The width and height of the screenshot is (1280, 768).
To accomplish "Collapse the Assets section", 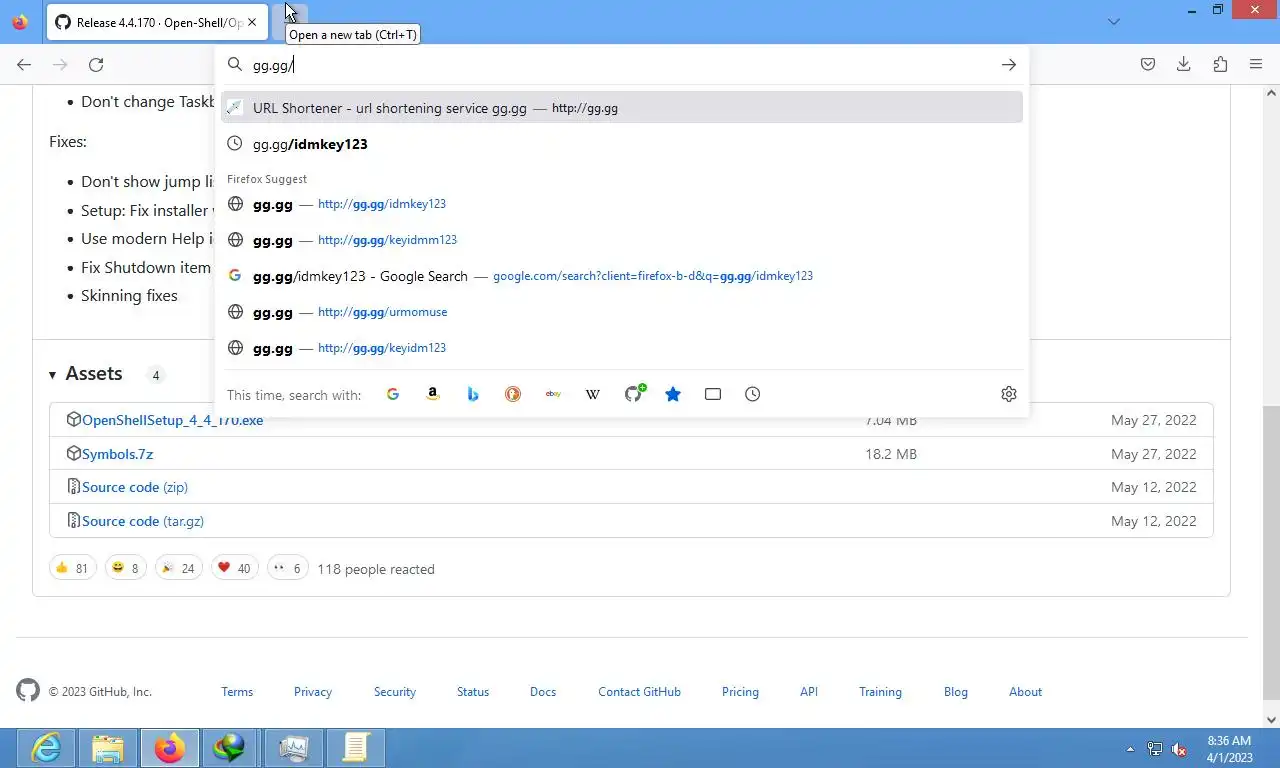I will (86, 374).
